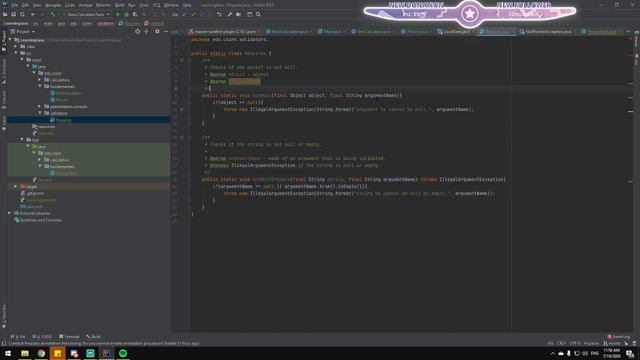This screenshot has height=360, width=640.
Task: Expand the calculators package under main
Action: 40,80
